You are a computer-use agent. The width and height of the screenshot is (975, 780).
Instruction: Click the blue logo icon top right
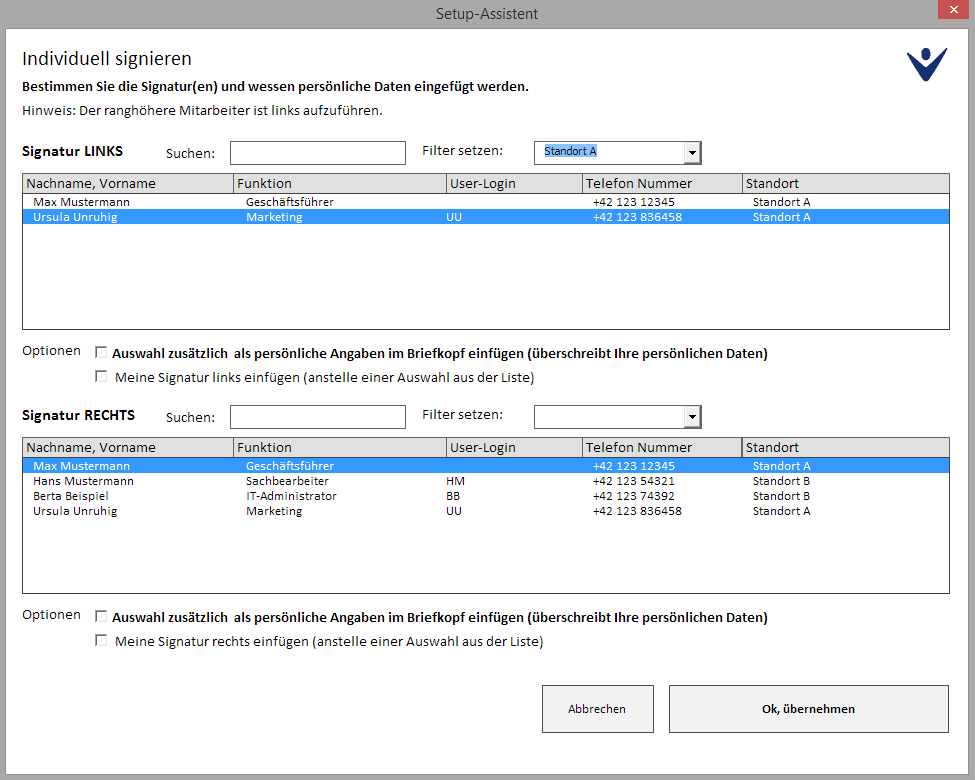coord(926,65)
